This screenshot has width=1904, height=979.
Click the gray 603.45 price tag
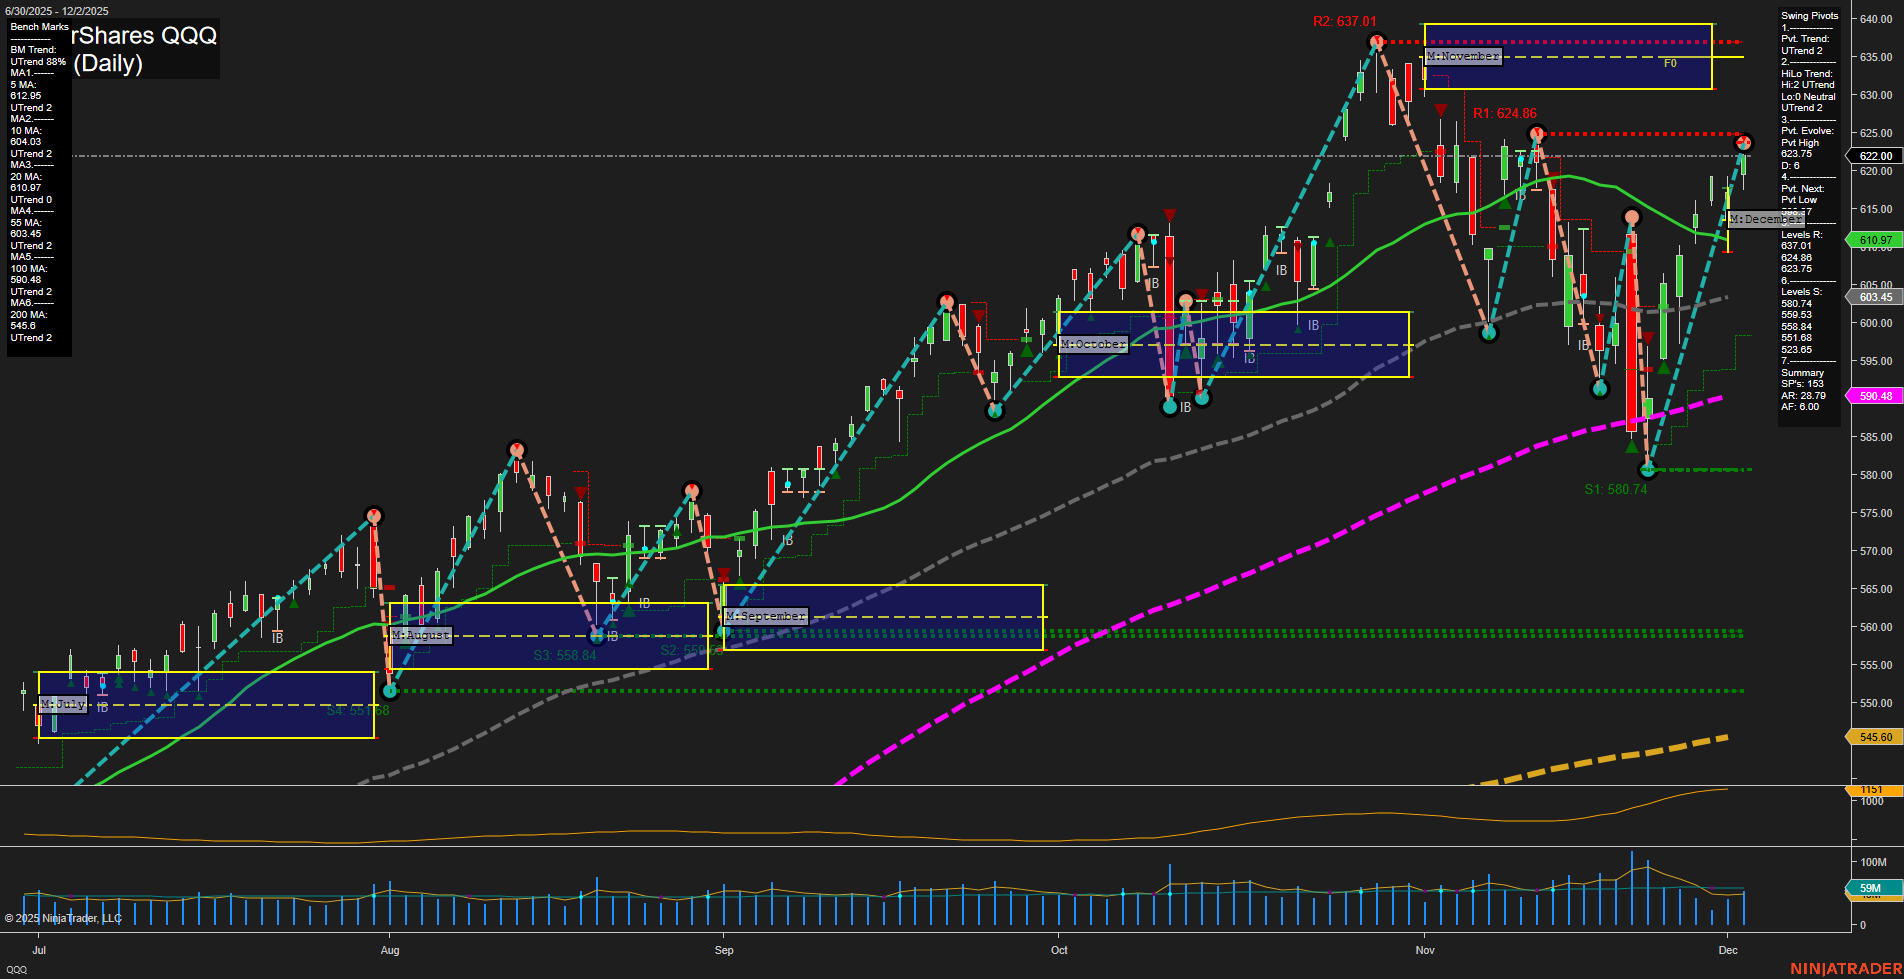pyautogui.click(x=1876, y=297)
